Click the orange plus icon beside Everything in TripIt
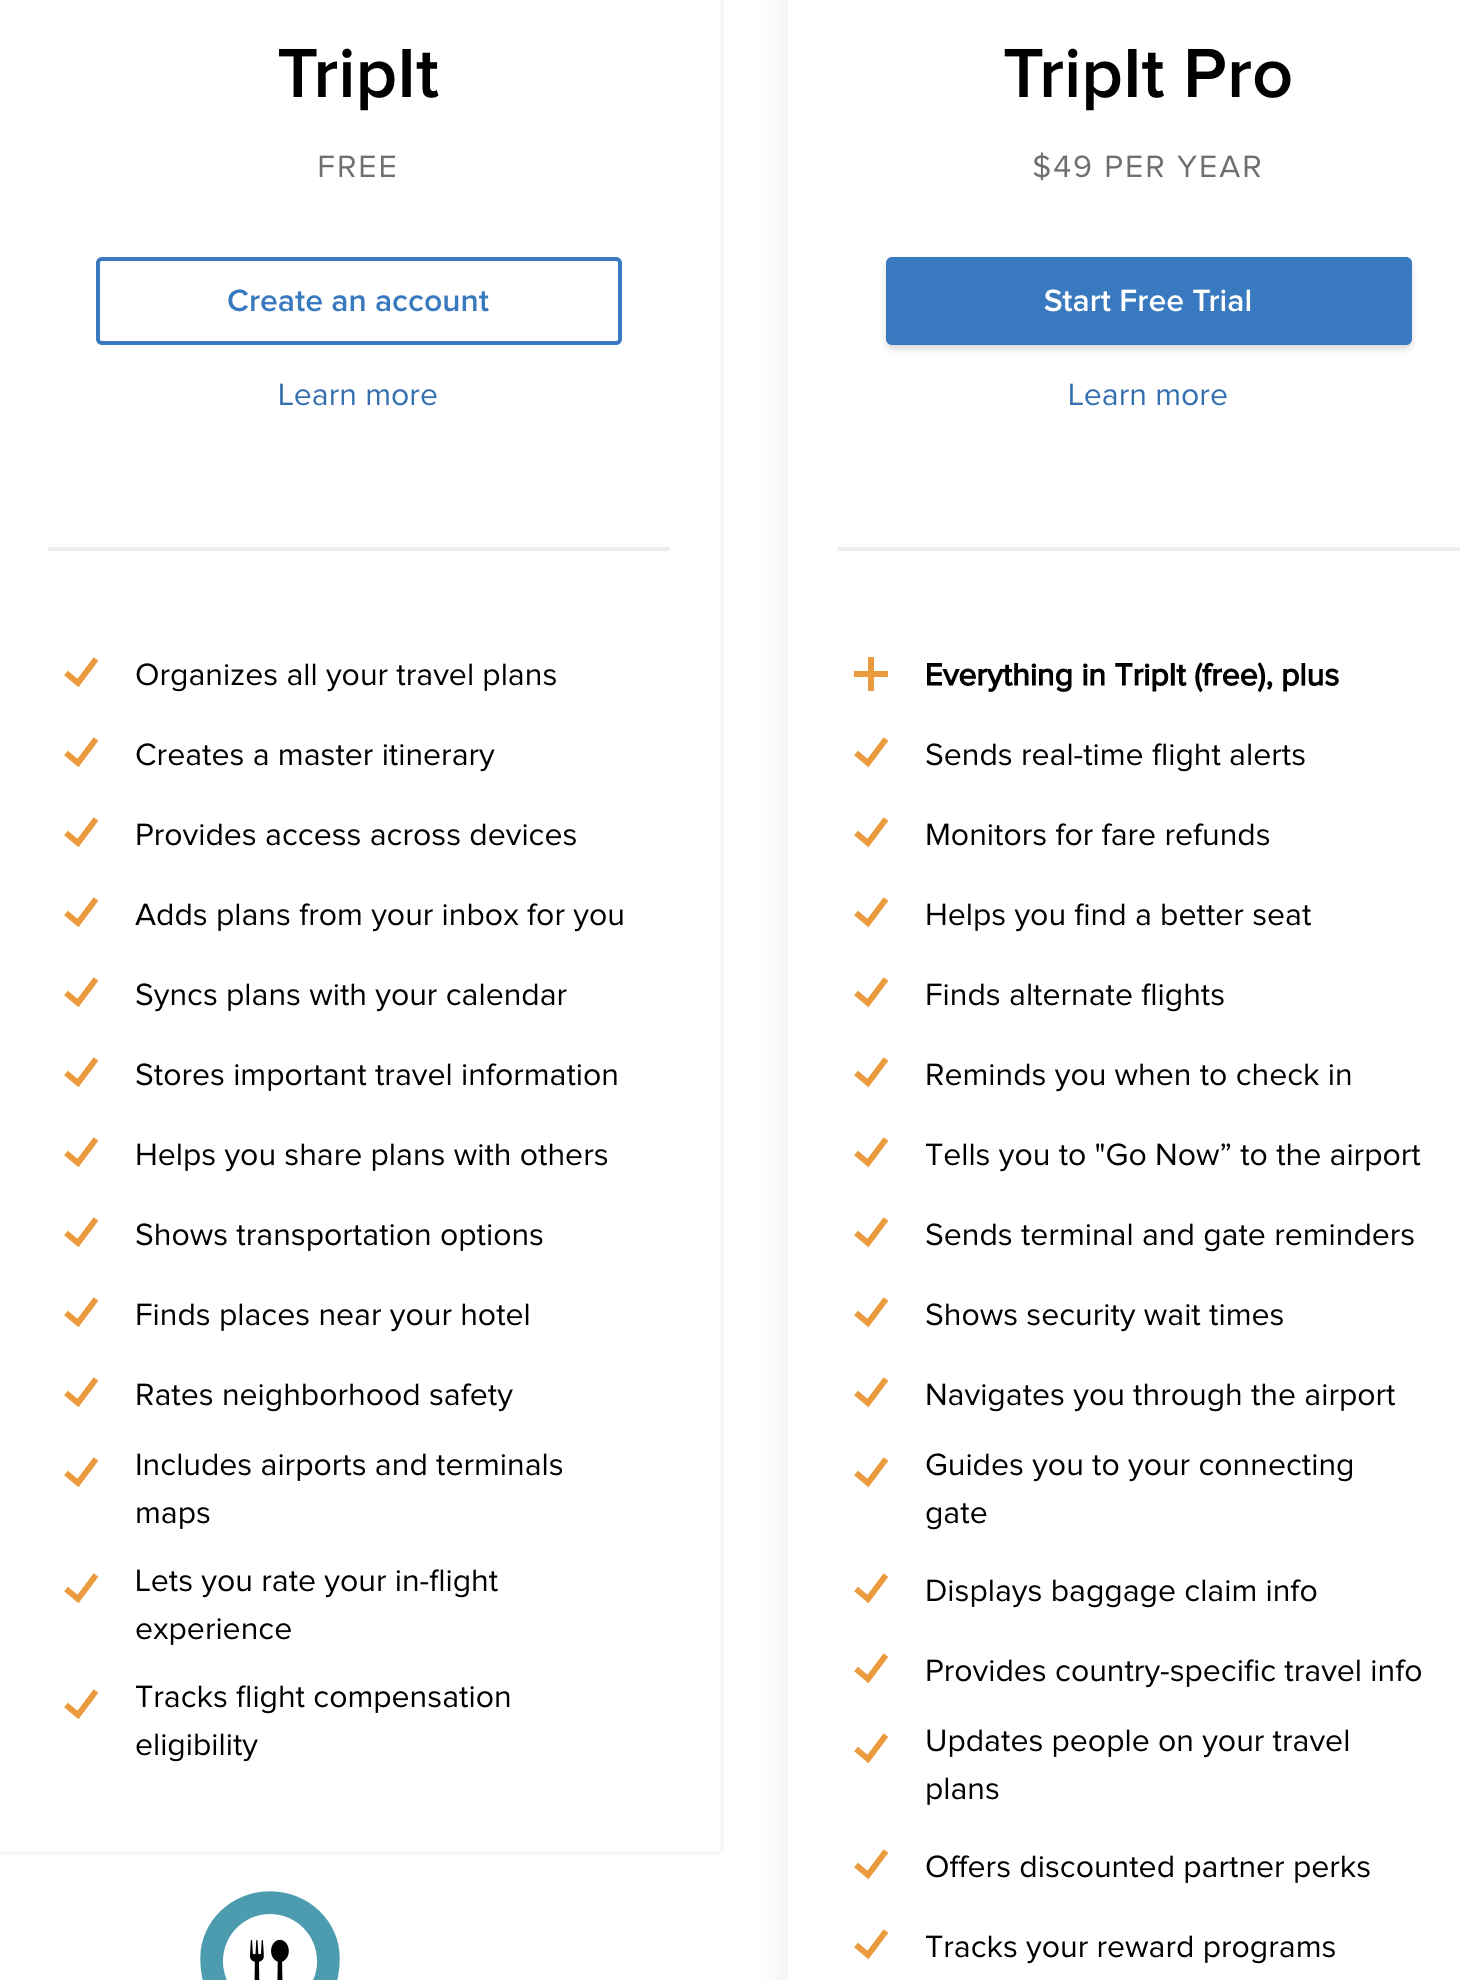This screenshot has height=1980, width=1482. [871, 674]
